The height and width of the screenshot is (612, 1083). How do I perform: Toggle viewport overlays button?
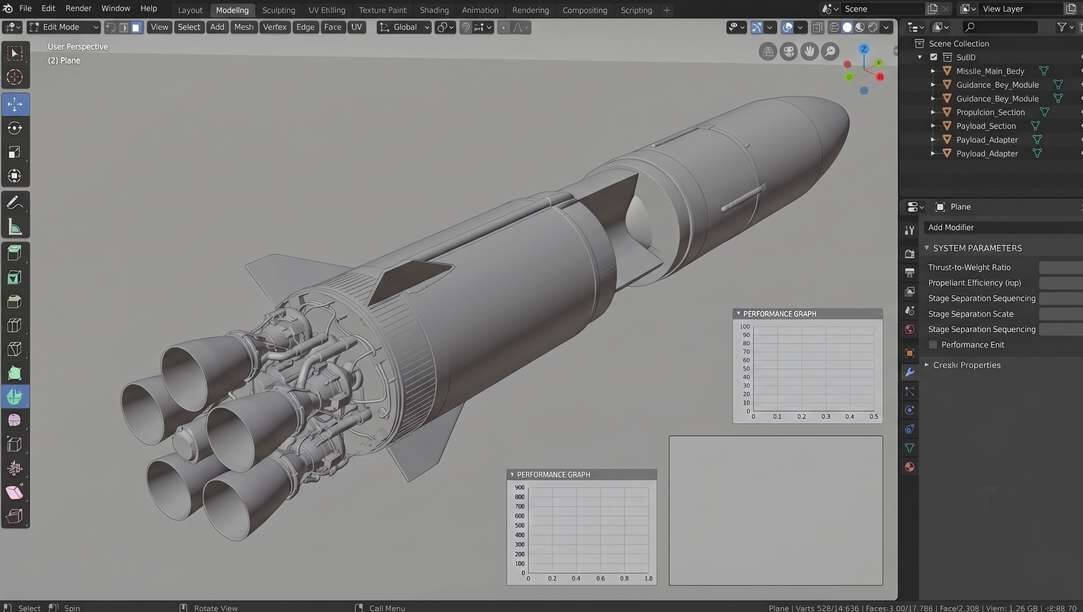tap(787, 28)
